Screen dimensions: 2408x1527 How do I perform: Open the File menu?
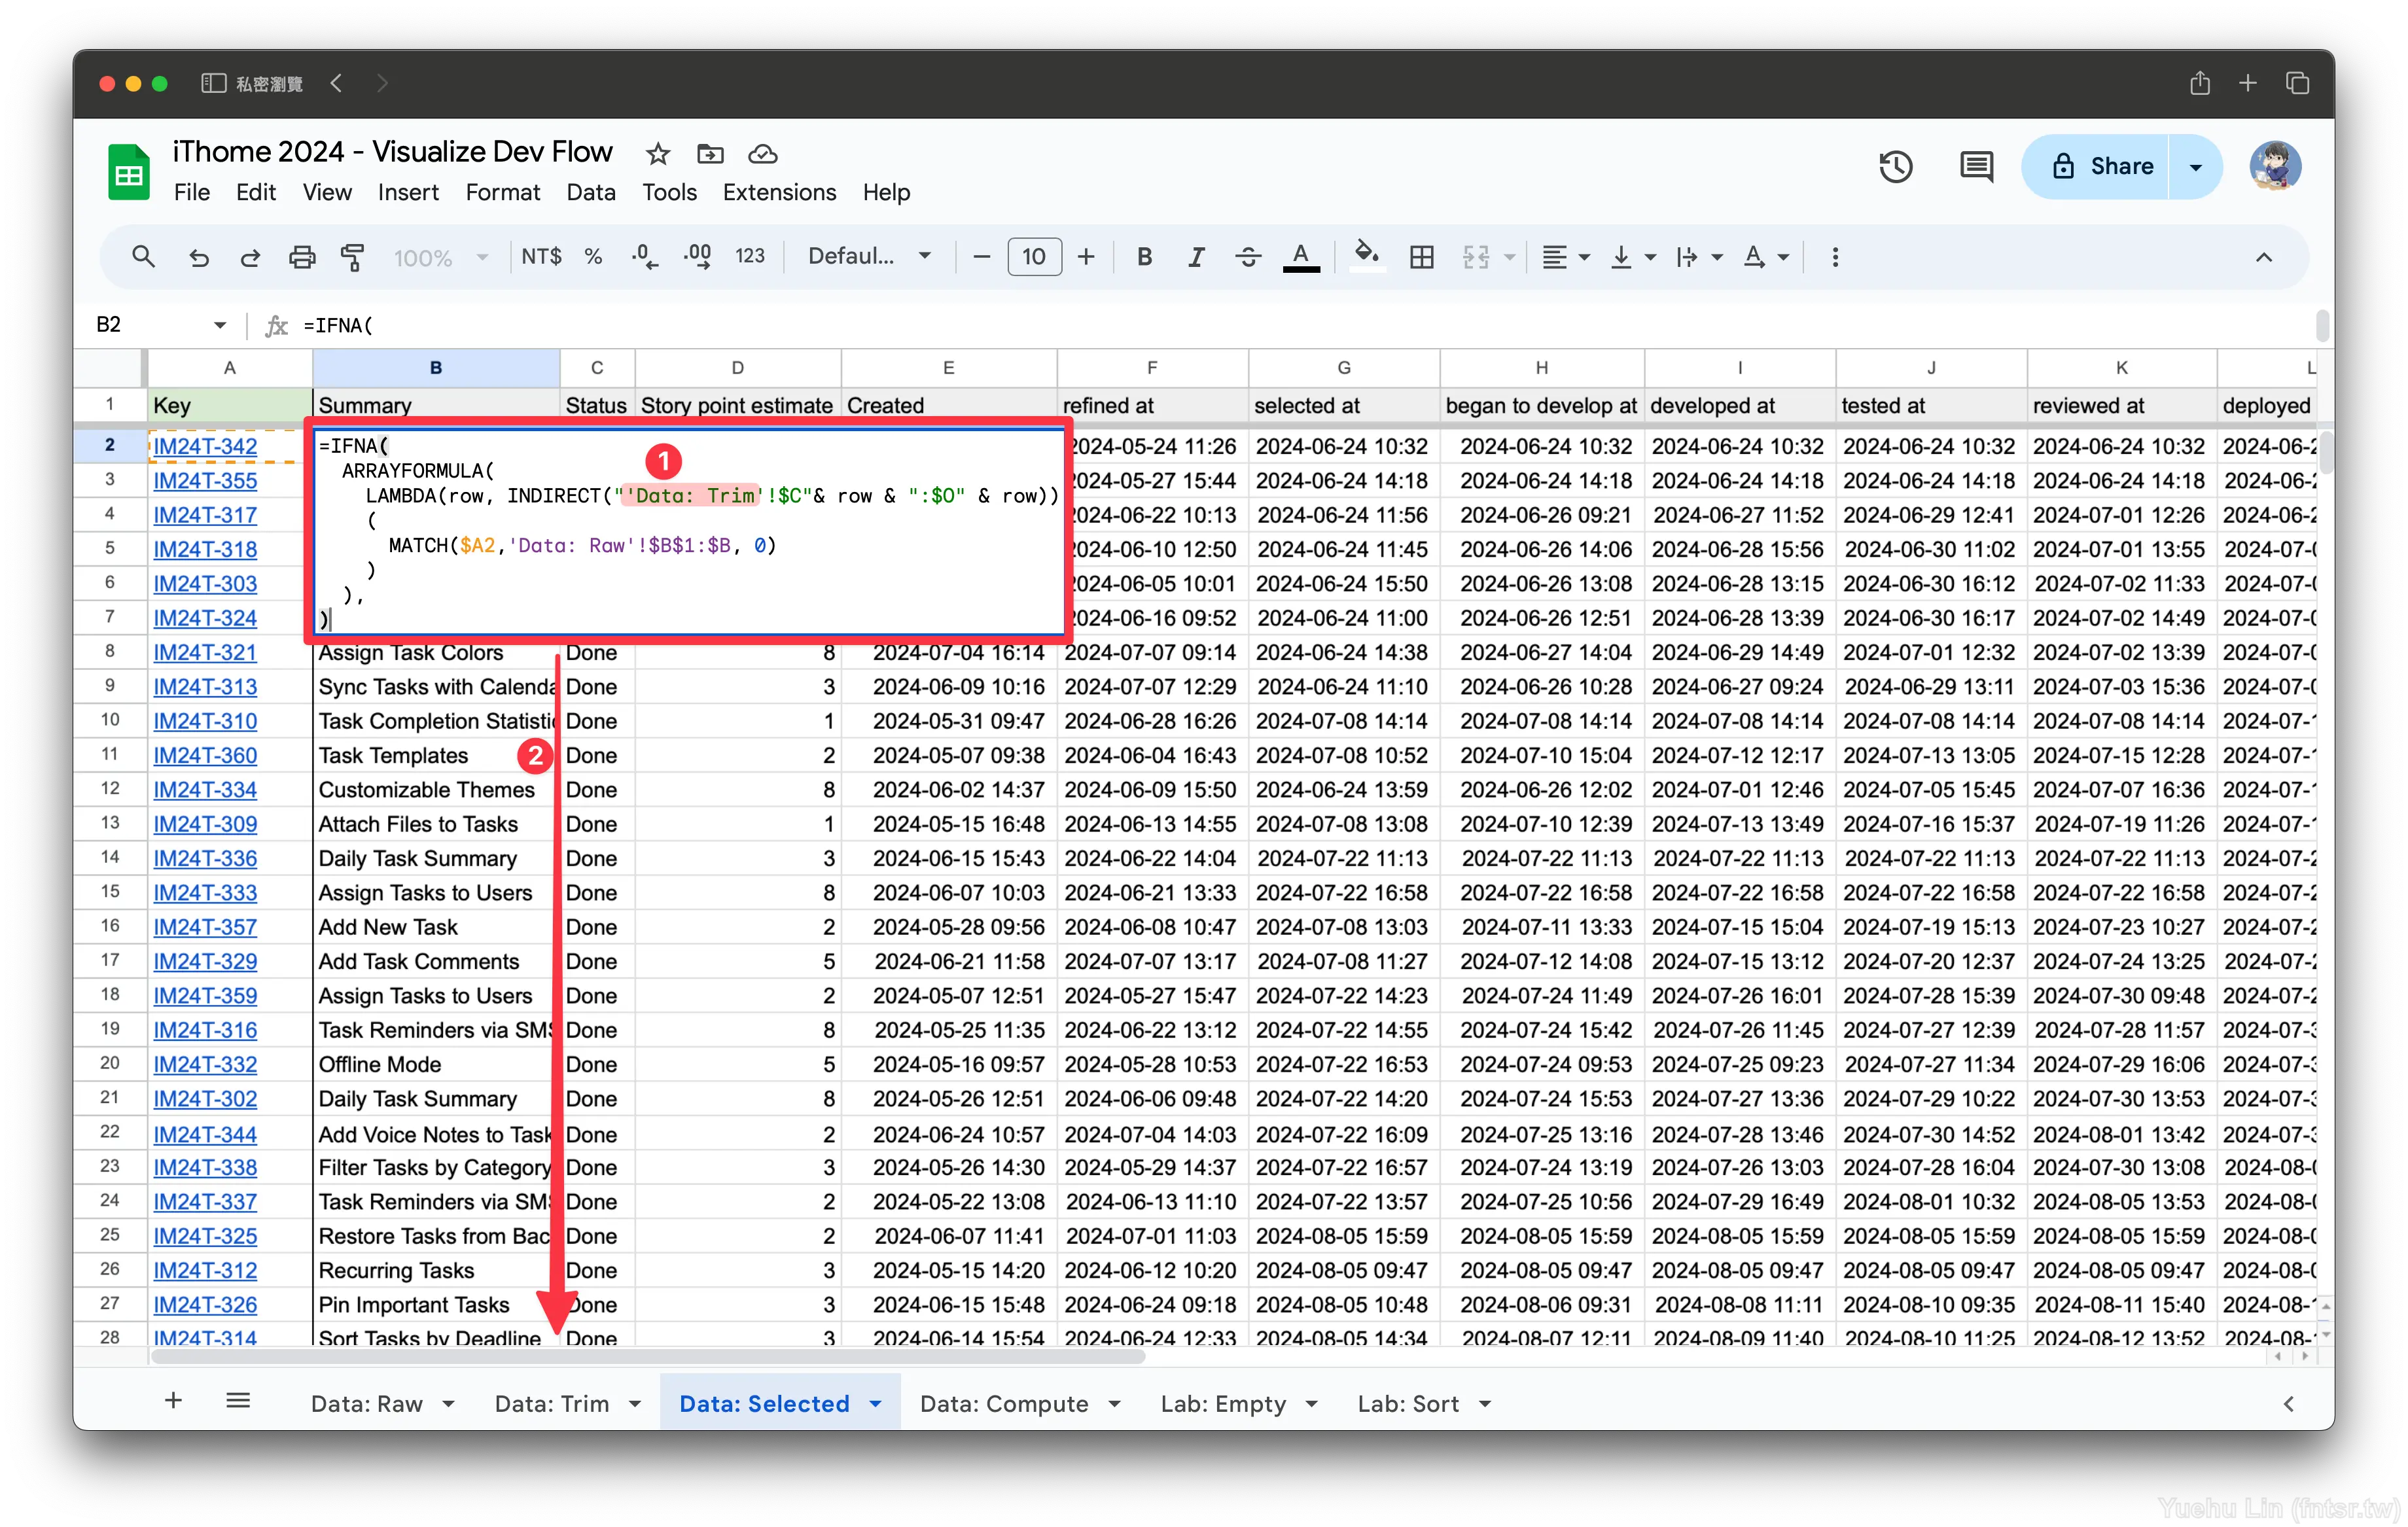[191, 192]
